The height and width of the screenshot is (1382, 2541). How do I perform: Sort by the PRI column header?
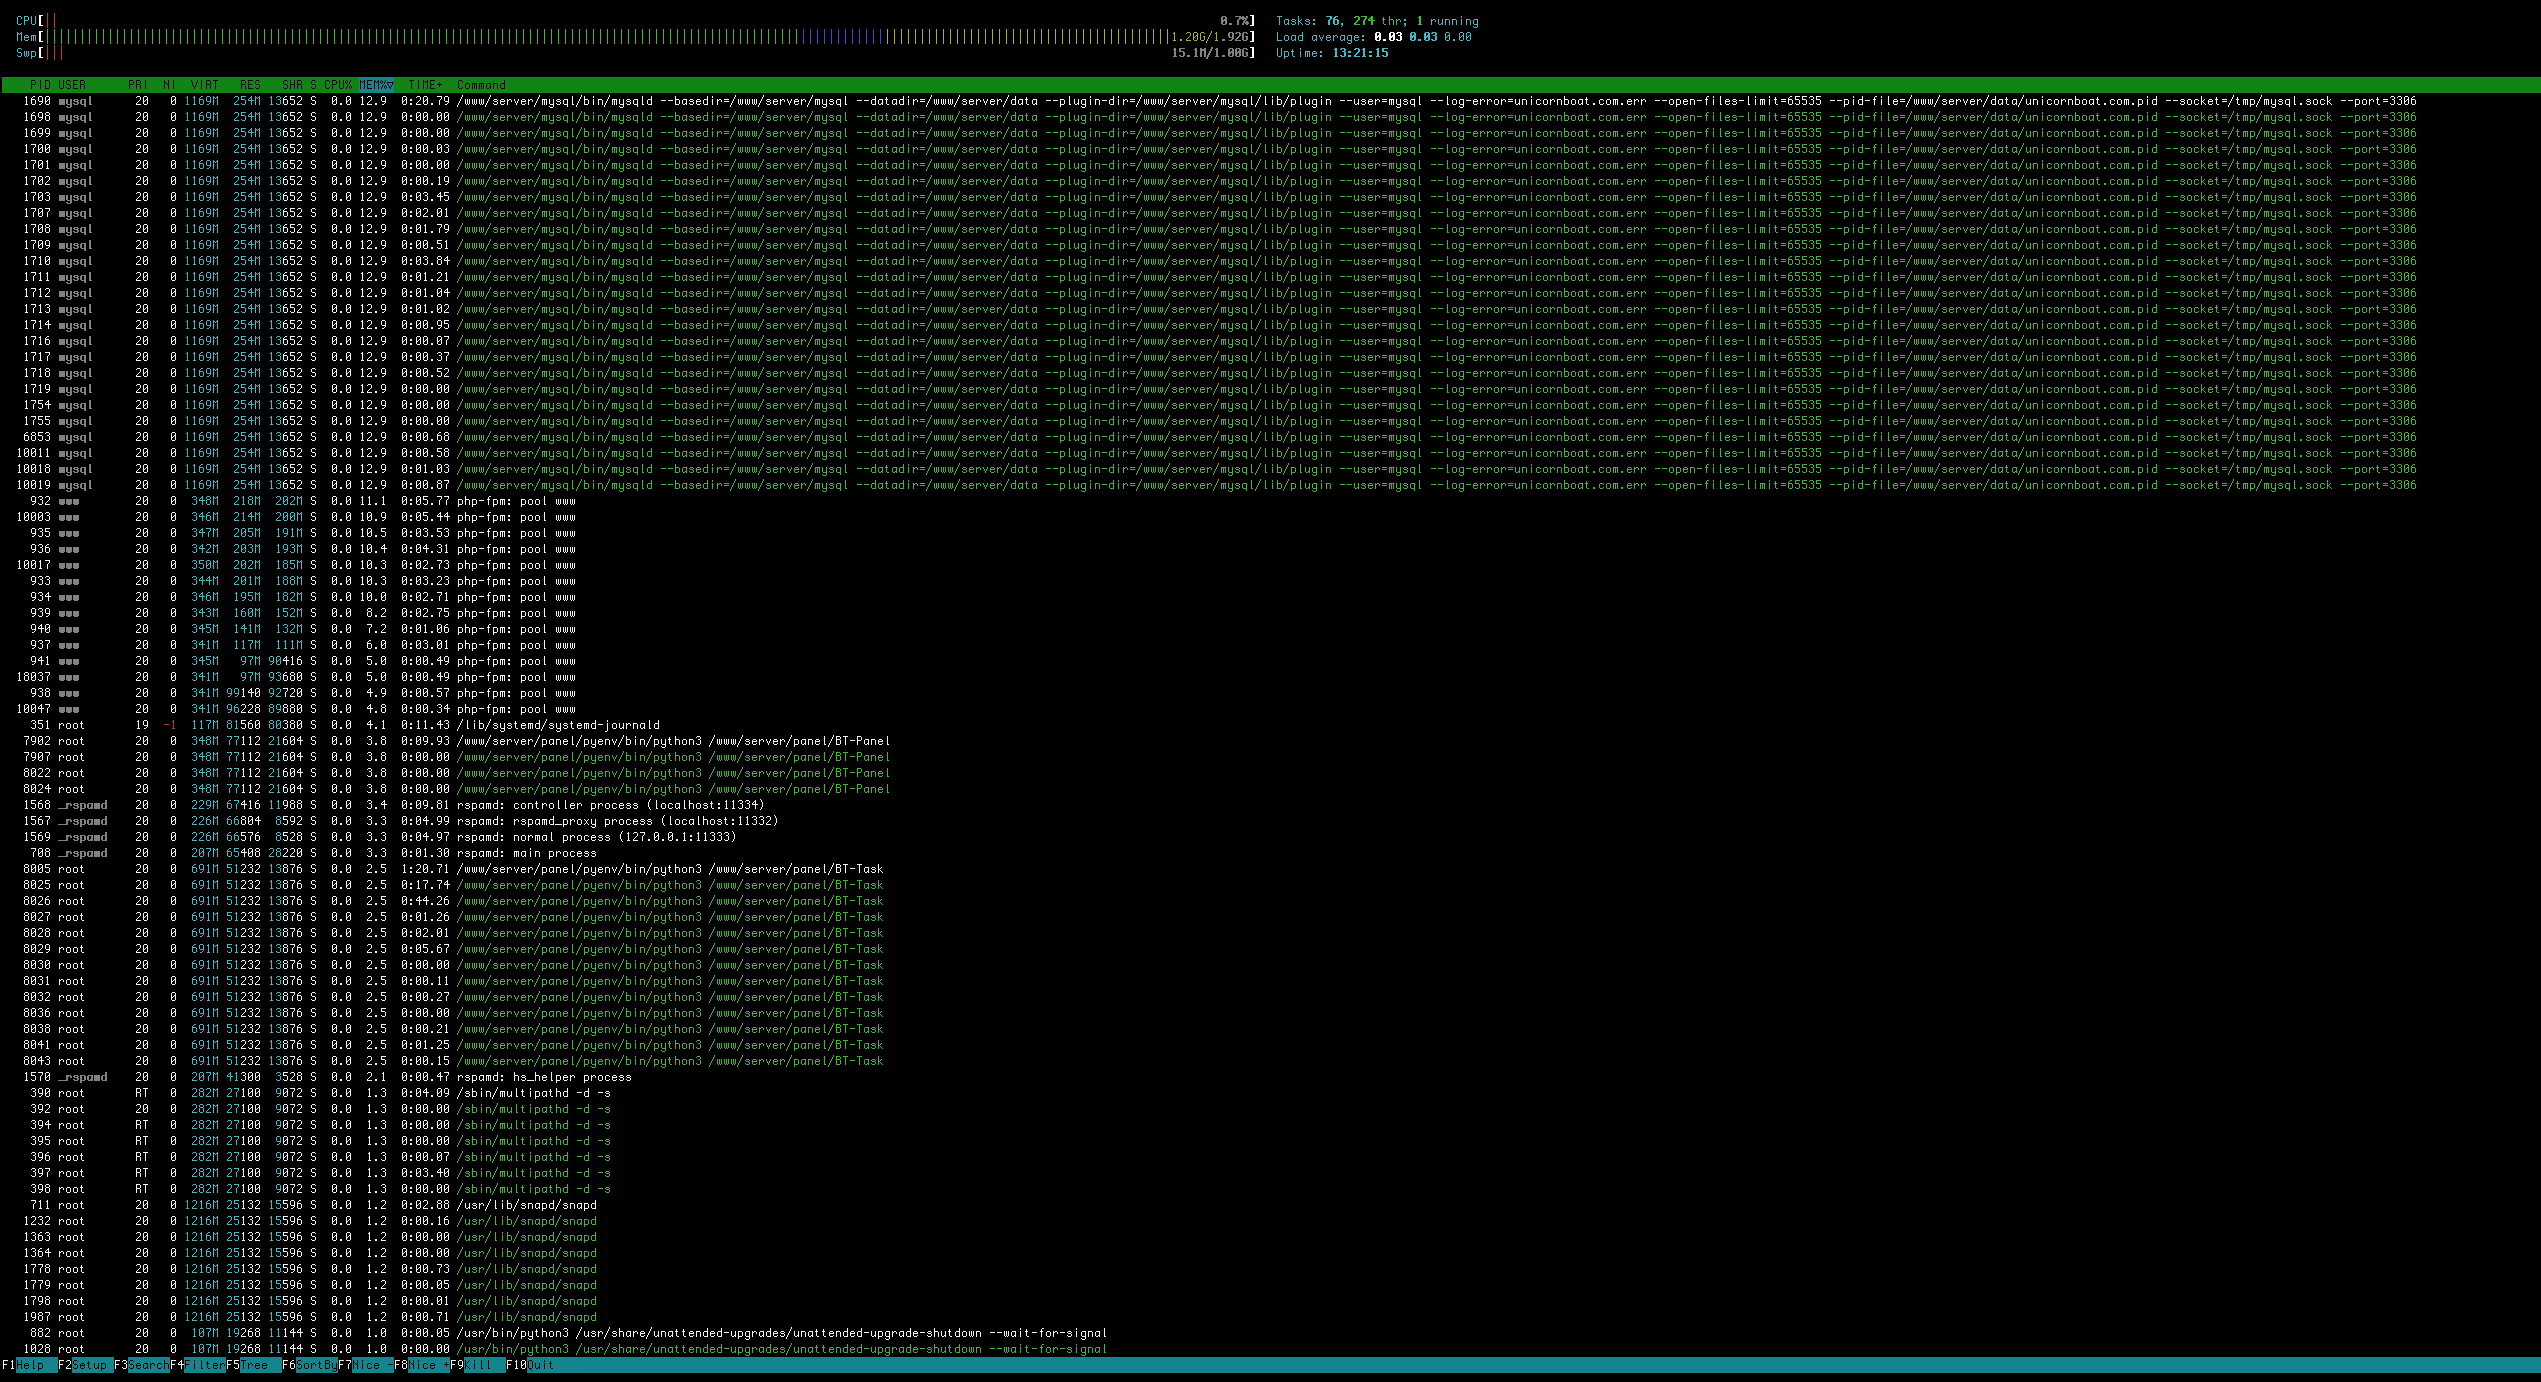[138, 85]
